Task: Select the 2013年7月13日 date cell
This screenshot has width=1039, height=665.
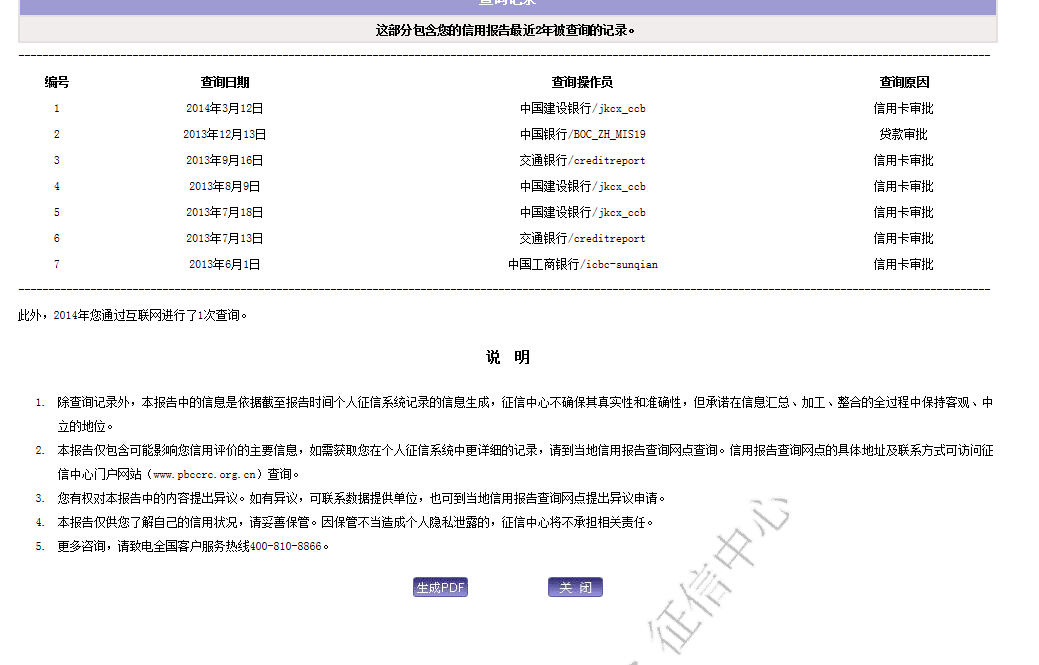Action: 225,239
